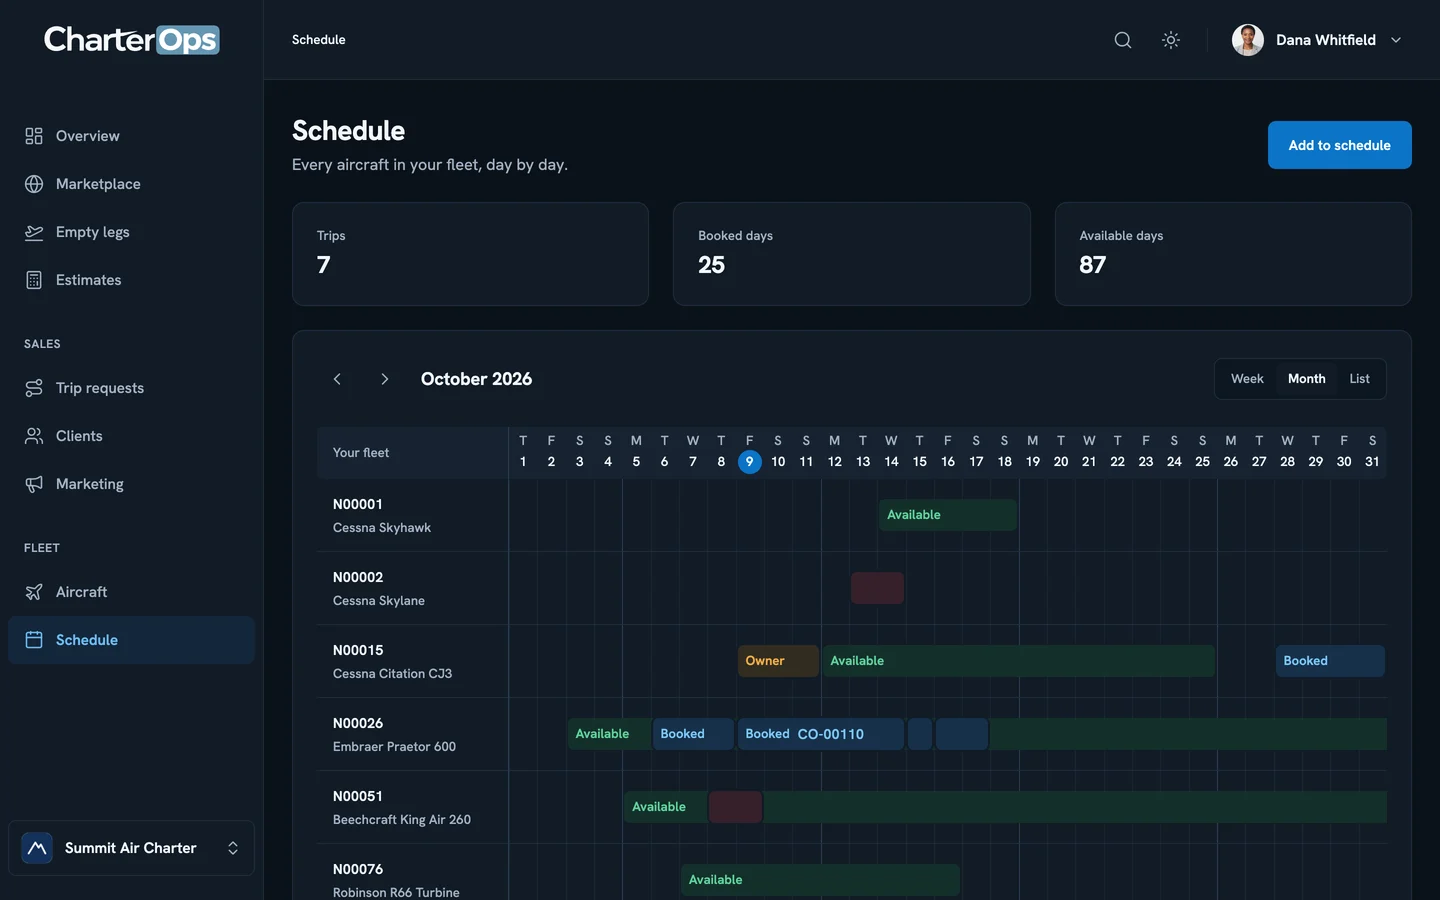Screen dimensions: 1440x900
Task: Open the red blocked bar for N00051
Action: [x=735, y=807]
